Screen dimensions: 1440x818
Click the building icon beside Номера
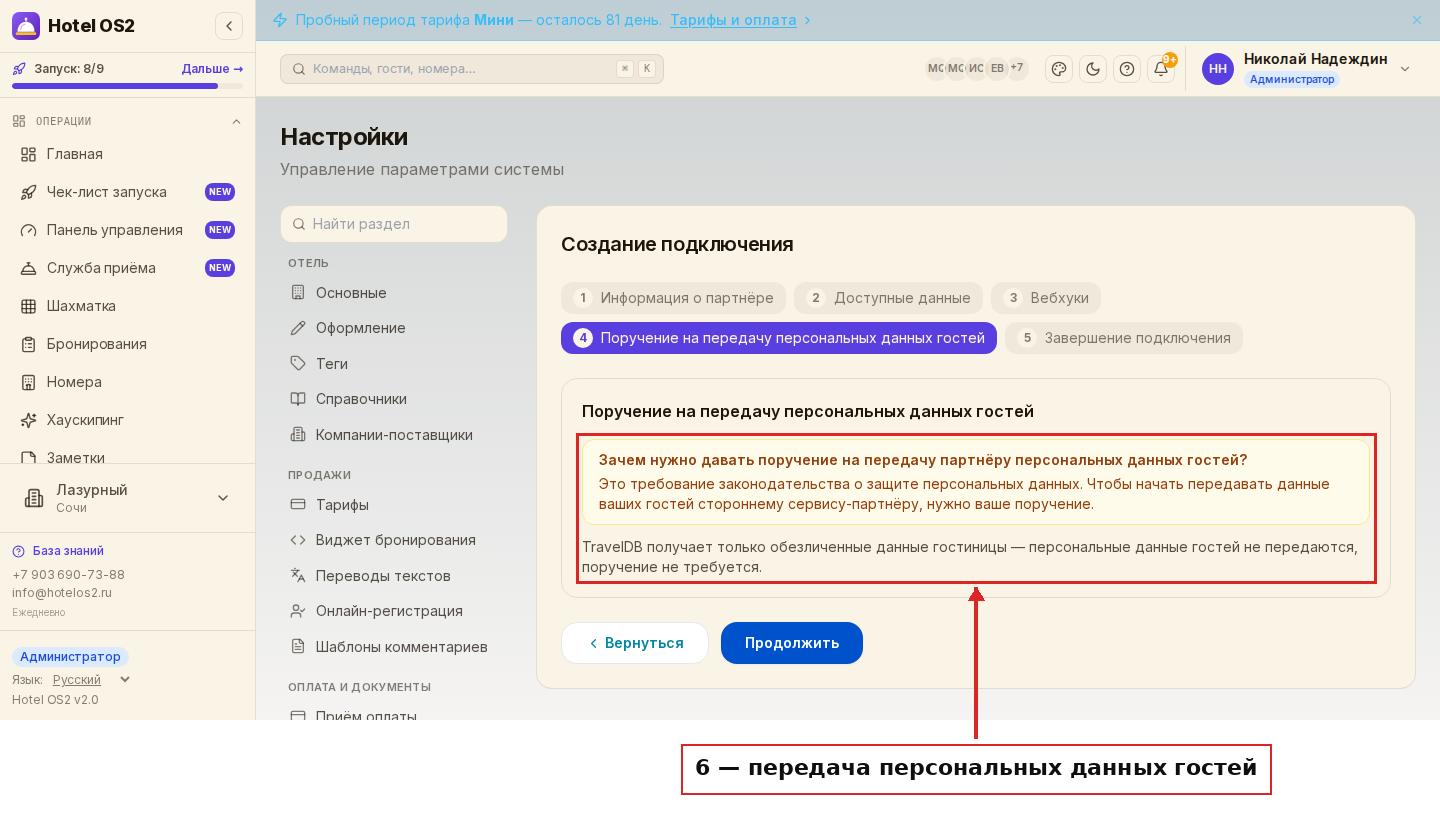tap(29, 382)
